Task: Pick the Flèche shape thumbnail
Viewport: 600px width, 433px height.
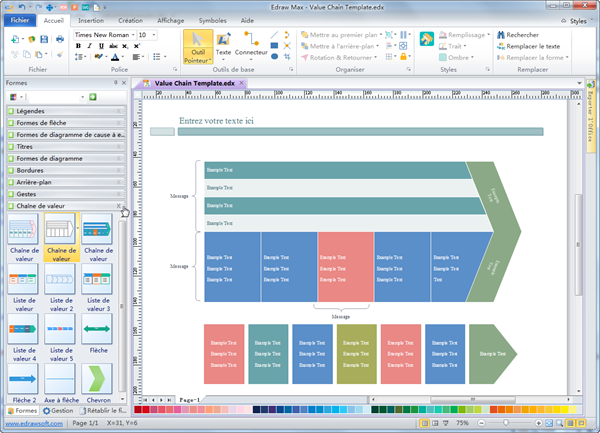Action: pyautogui.click(x=96, y=334)
